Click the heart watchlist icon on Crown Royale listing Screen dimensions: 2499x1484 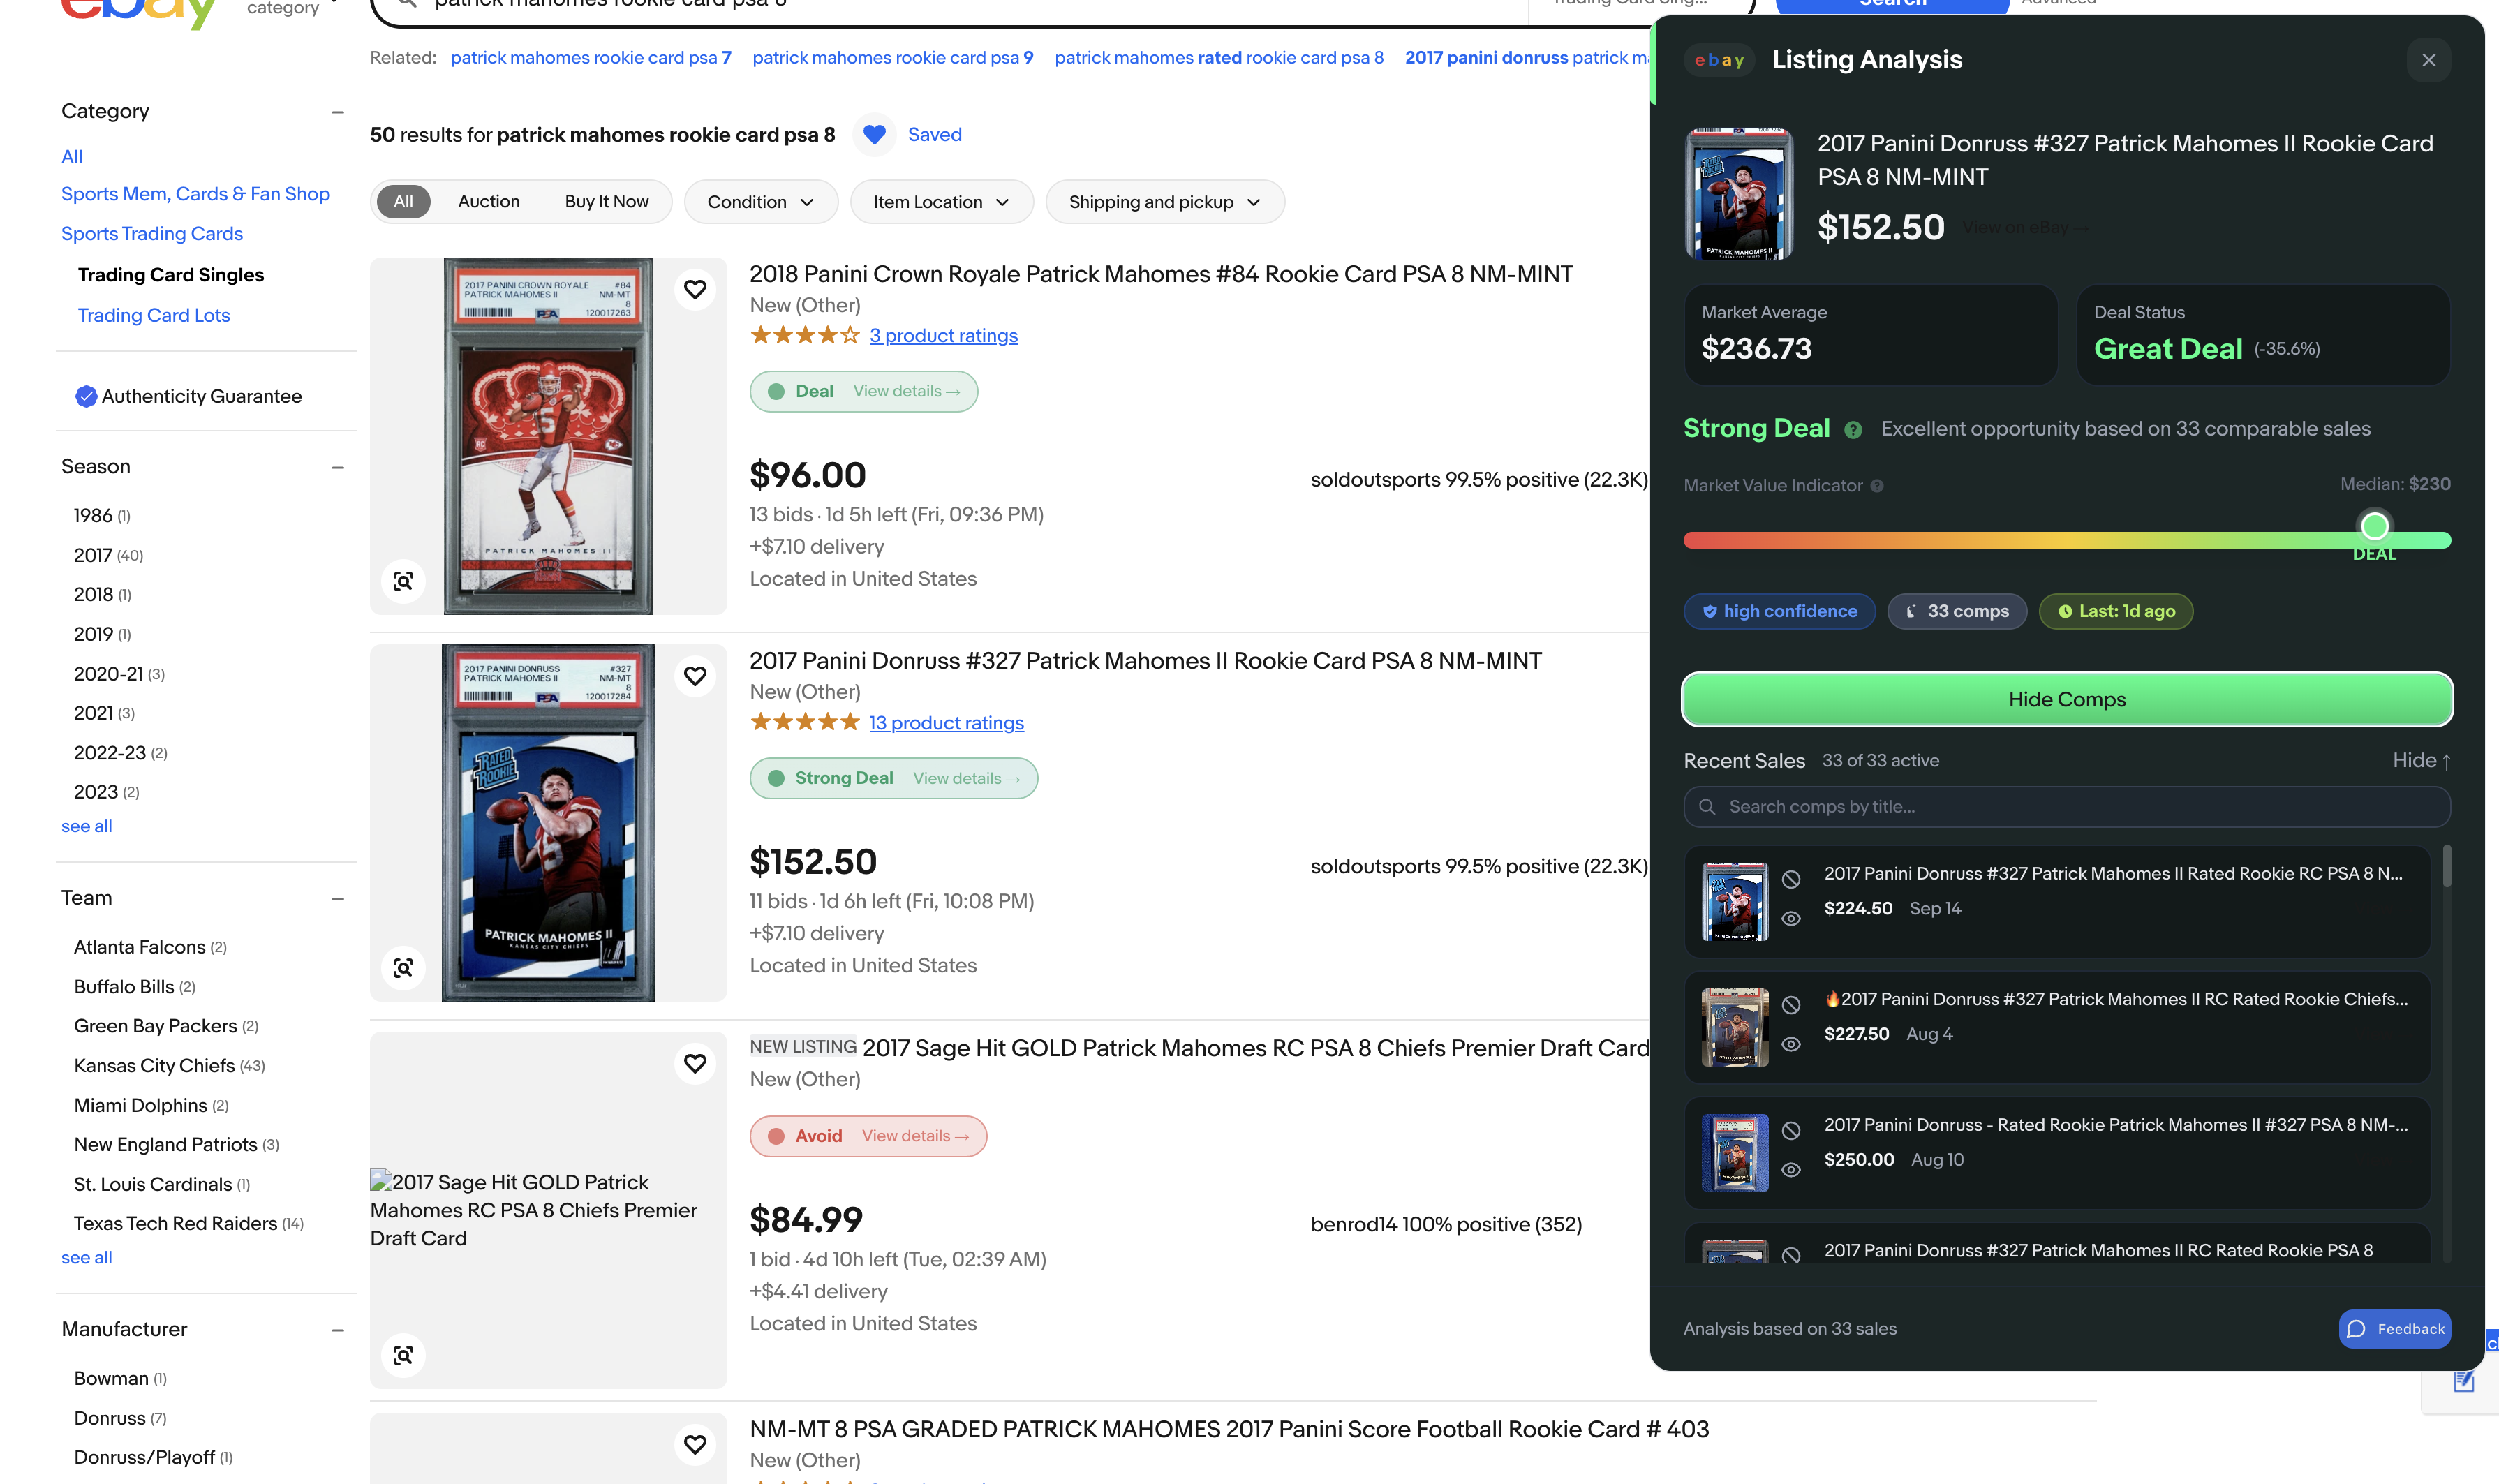pyautogui.click(x=695, y=290)
